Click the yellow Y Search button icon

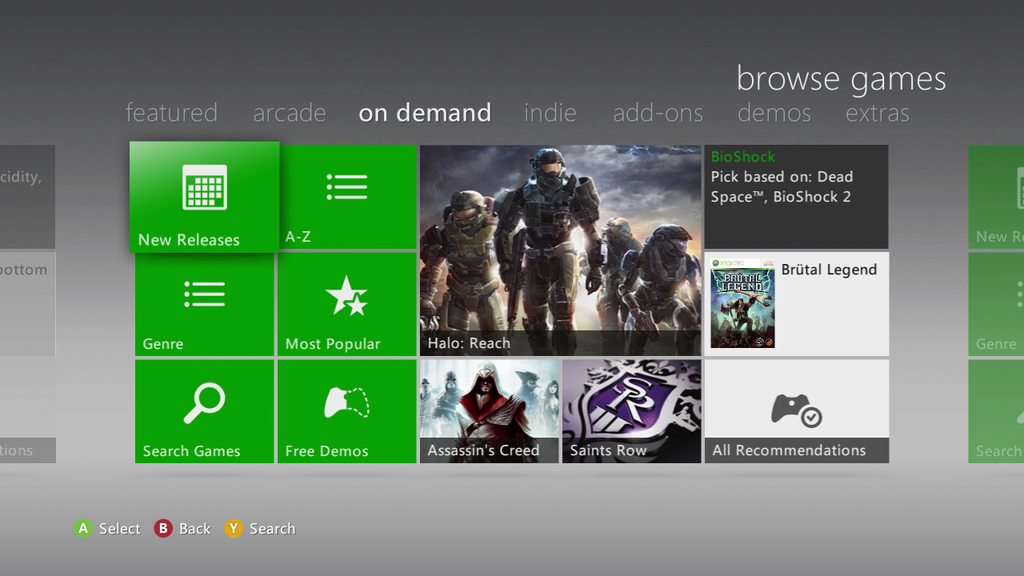(233, 528)
